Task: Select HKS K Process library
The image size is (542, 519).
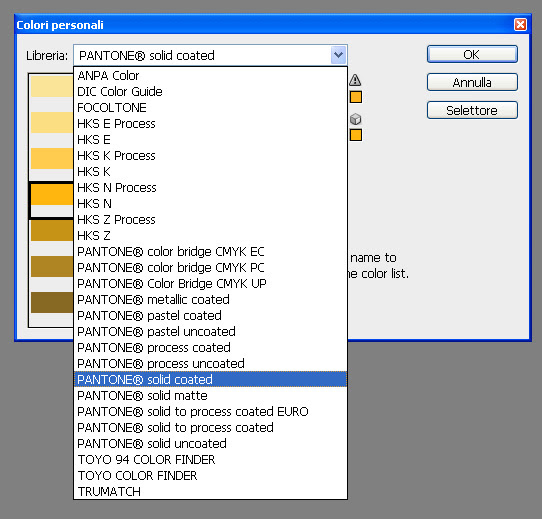Action: 210,156
